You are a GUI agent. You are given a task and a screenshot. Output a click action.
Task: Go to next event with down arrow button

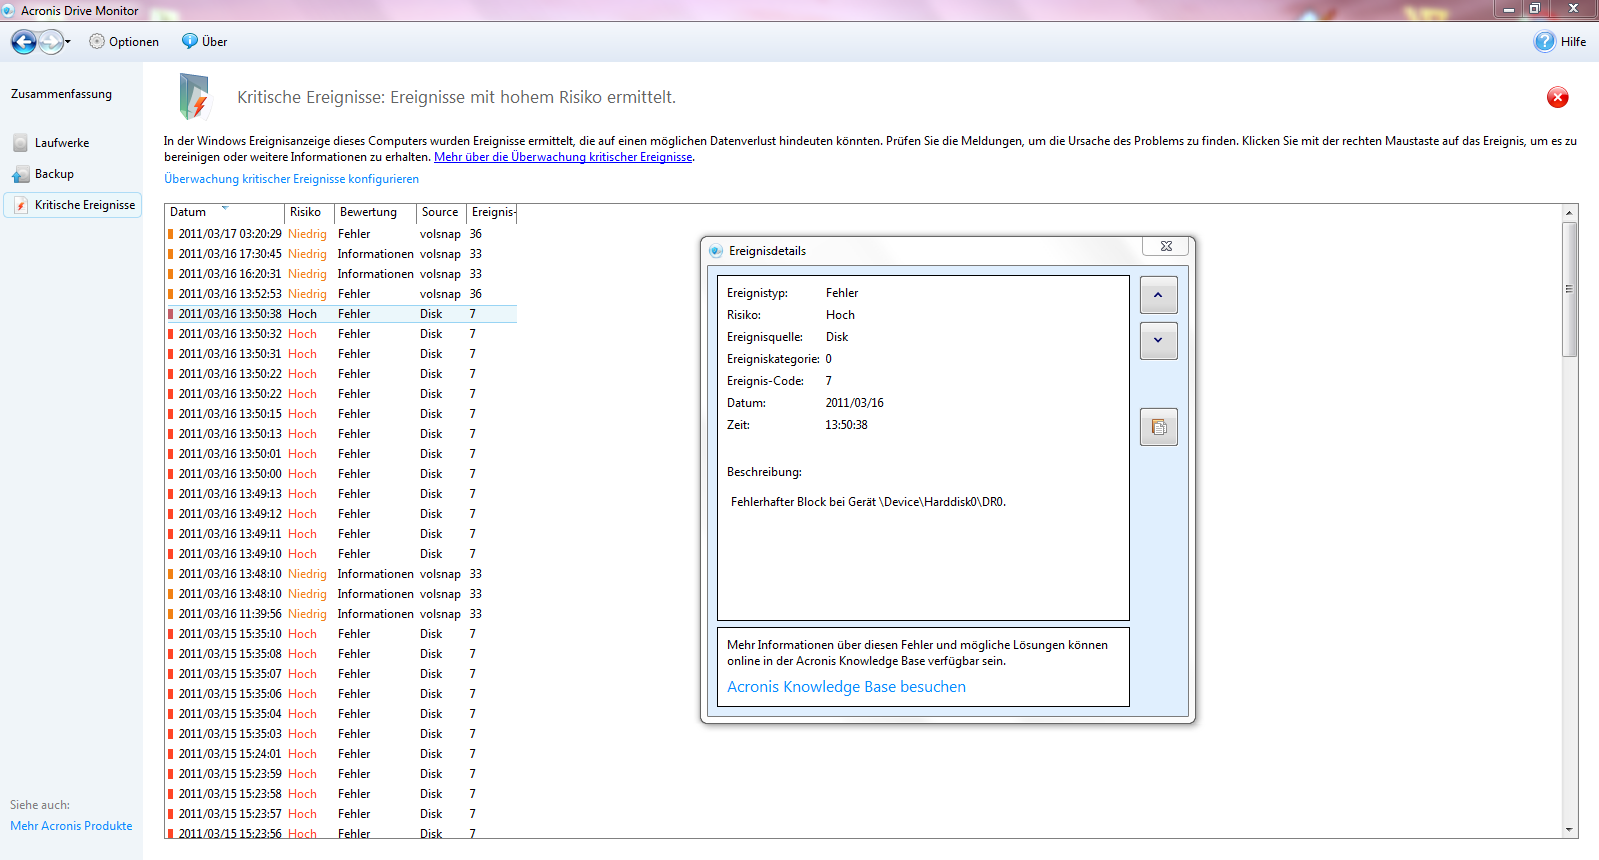[x=1158, y=340]
